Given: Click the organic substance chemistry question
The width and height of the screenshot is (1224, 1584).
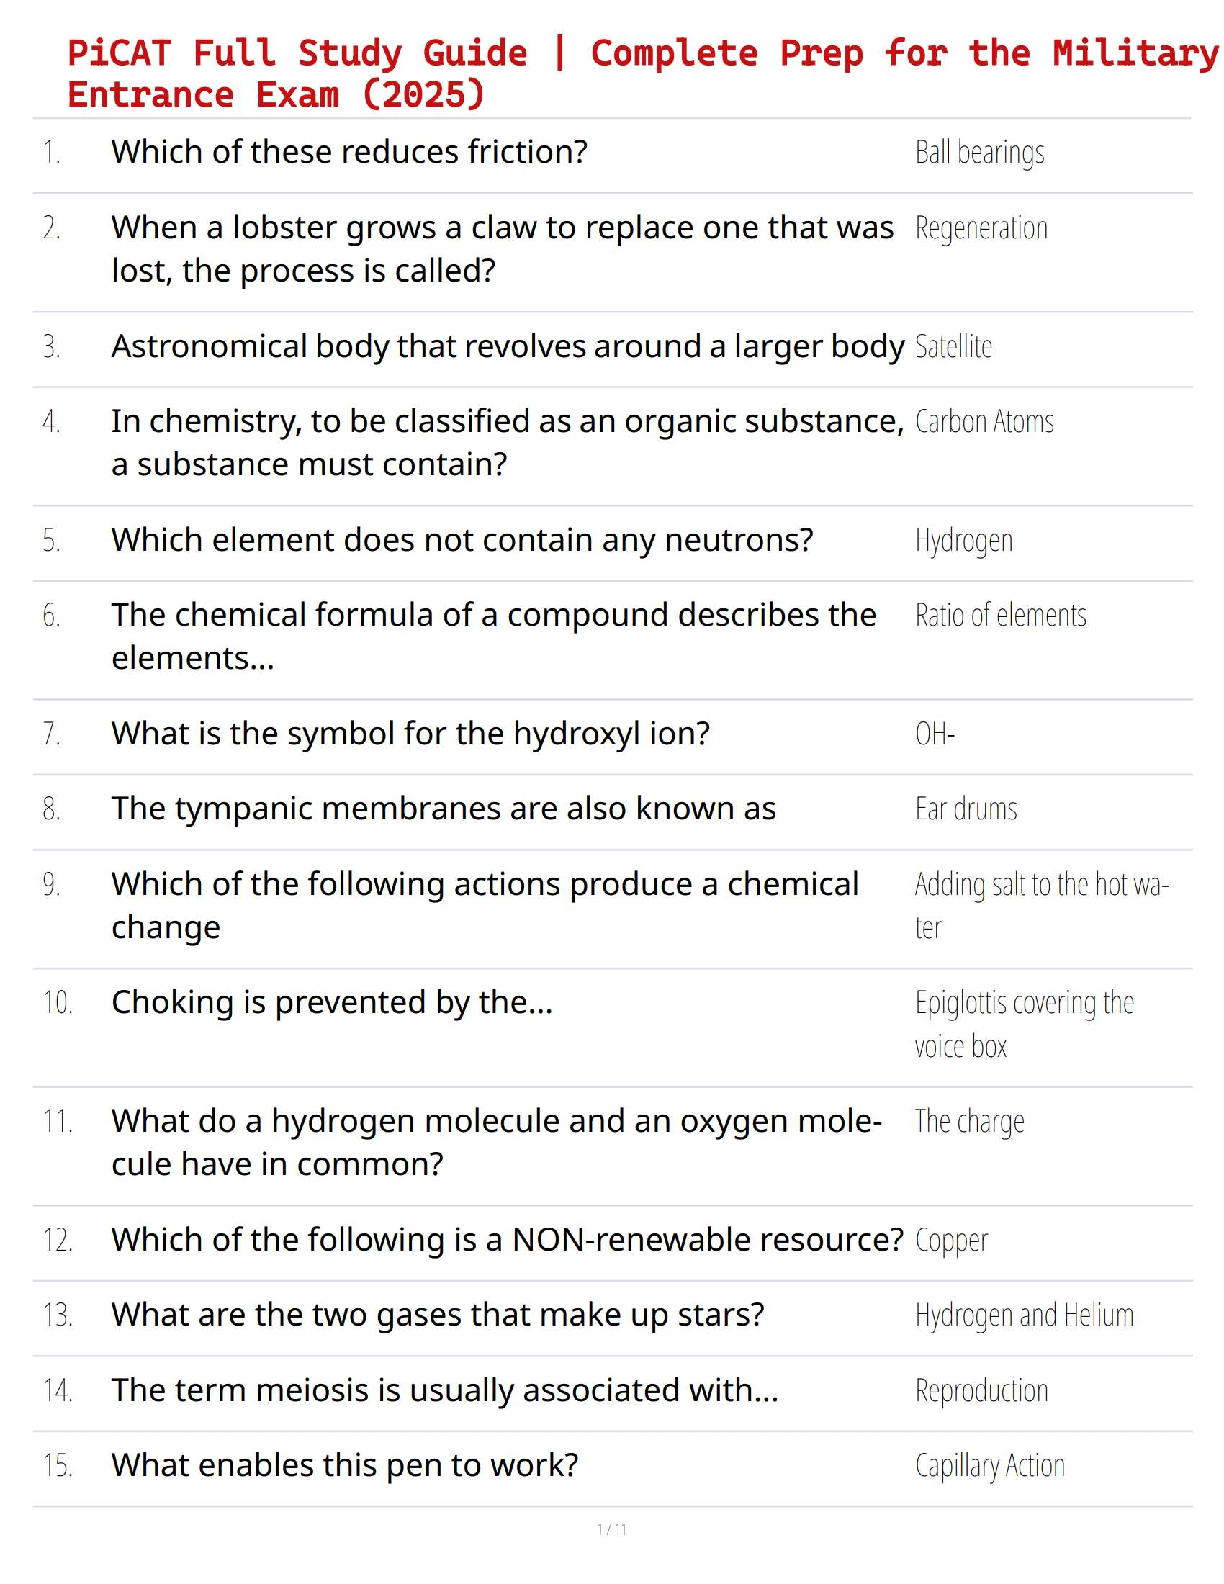Looking at the screenshot, I should (x=507, y=442).
